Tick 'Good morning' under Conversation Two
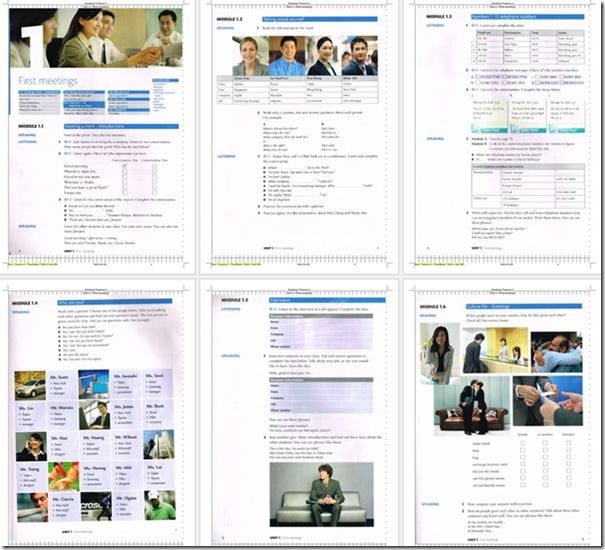The width and height of the screenshot is (605, 550). [x=154, y=166]
